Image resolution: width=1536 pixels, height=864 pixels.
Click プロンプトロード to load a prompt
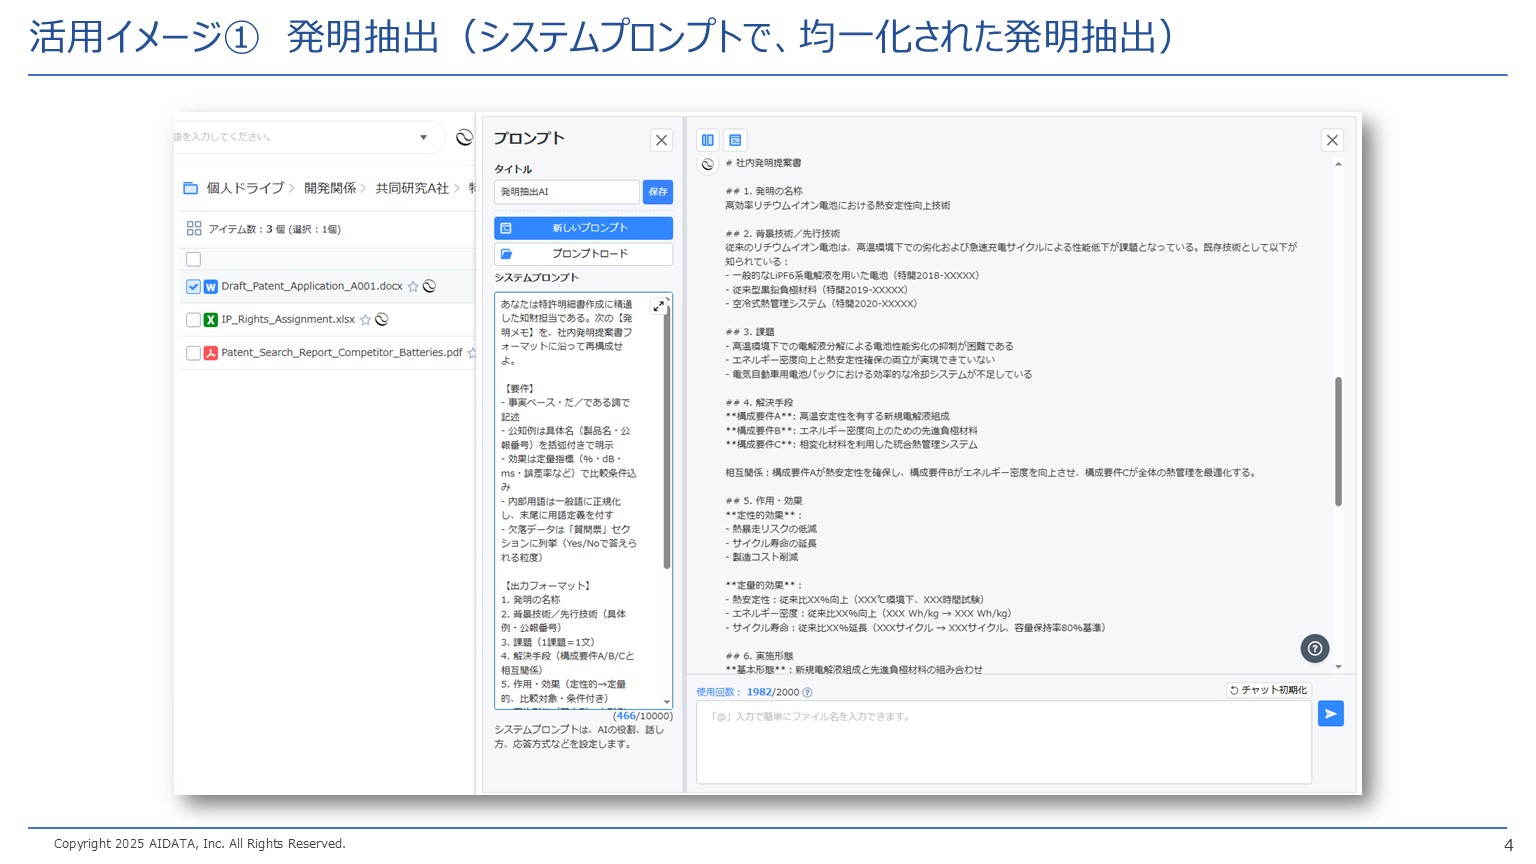583,254
